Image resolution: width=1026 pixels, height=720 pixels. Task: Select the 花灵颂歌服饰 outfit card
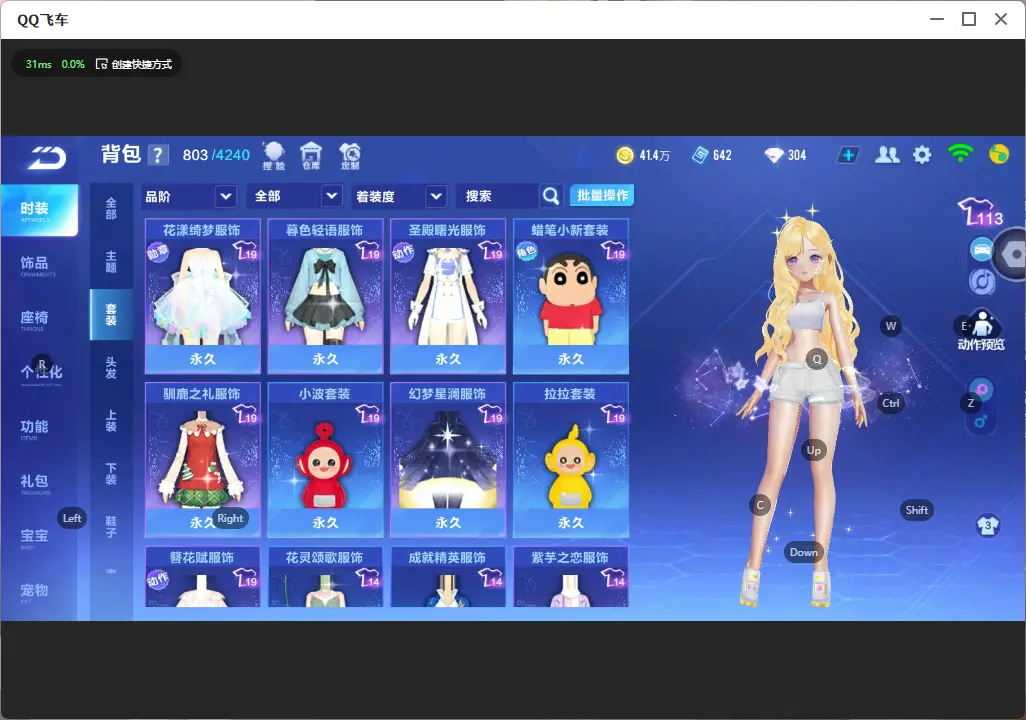point(325,577)
